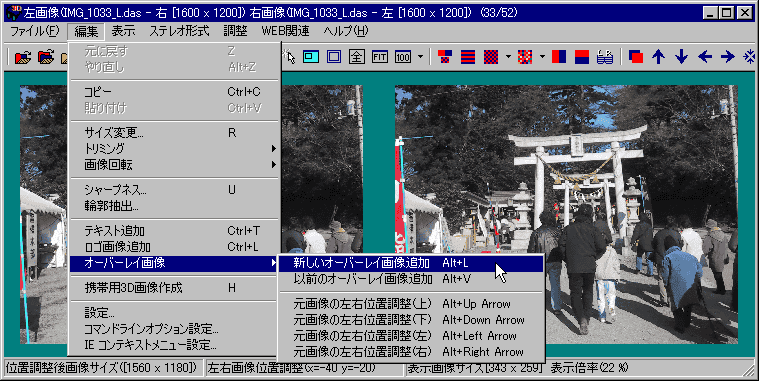This screenshot has width=759, height=381.
Task: Select 新しいオーバーレイ画像追加 menu entry
Action: point(410,263)
